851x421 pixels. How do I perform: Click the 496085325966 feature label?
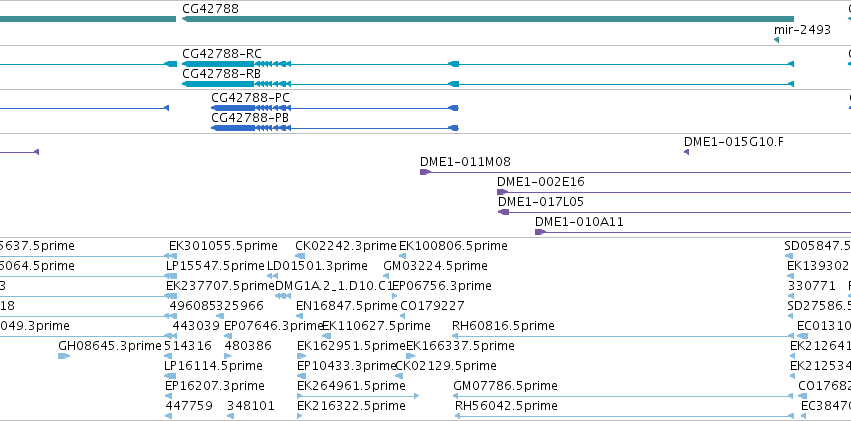217,306
